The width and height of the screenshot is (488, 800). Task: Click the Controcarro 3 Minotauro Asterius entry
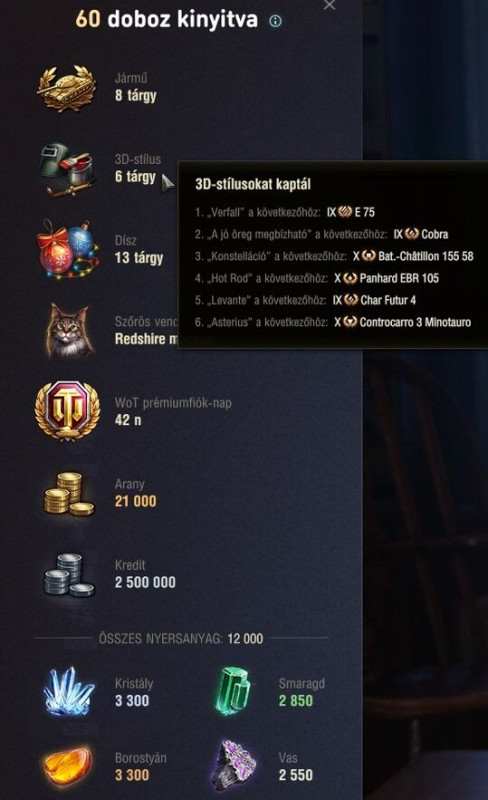pyautogui.click(x=333, y=322)
